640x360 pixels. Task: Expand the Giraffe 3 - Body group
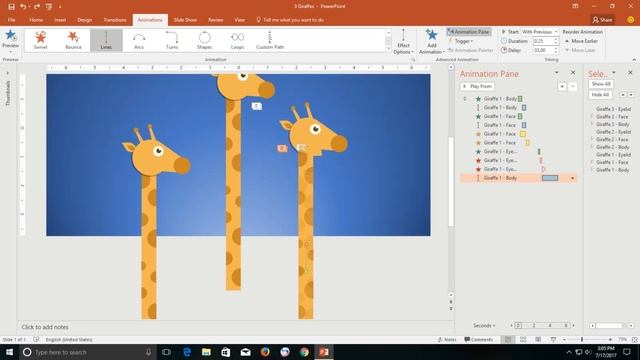tap(592, 124)
